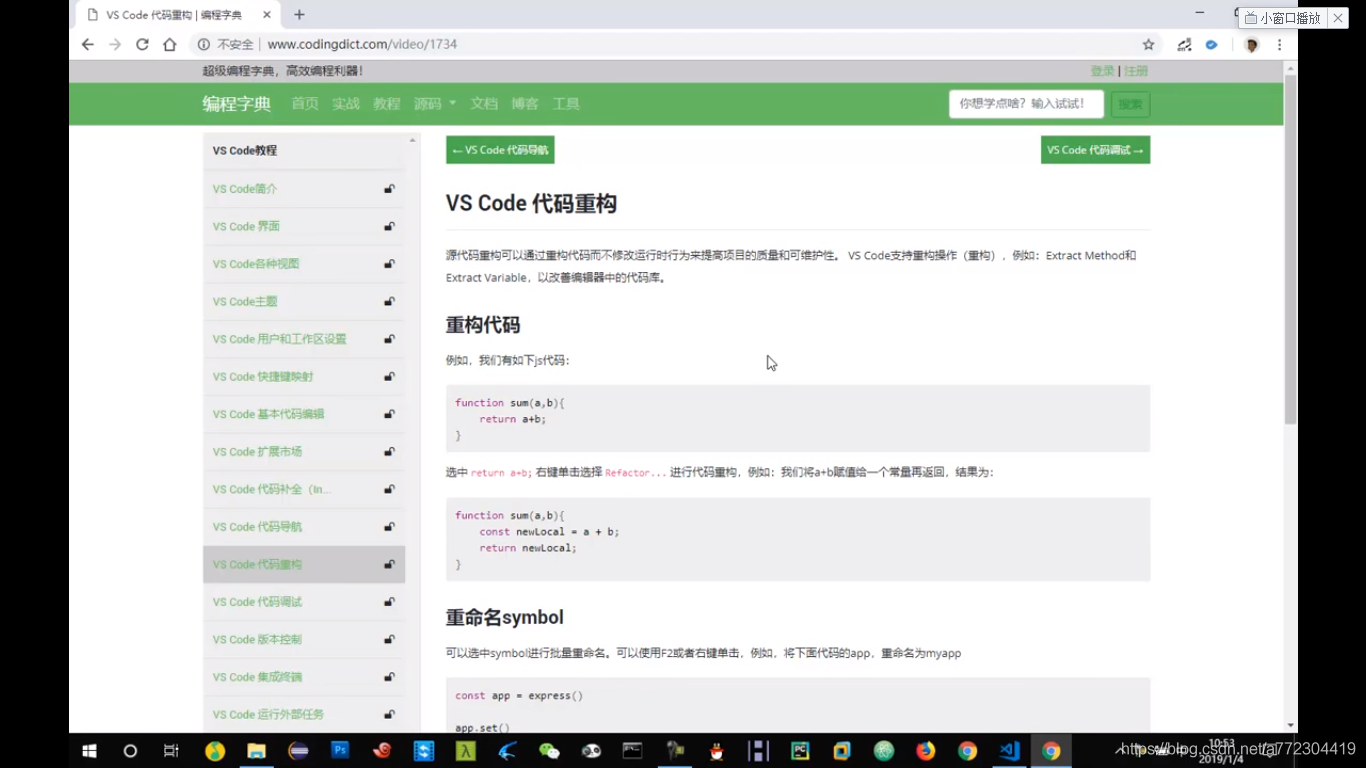Open 教程 in the nav bar

point(387,104)
